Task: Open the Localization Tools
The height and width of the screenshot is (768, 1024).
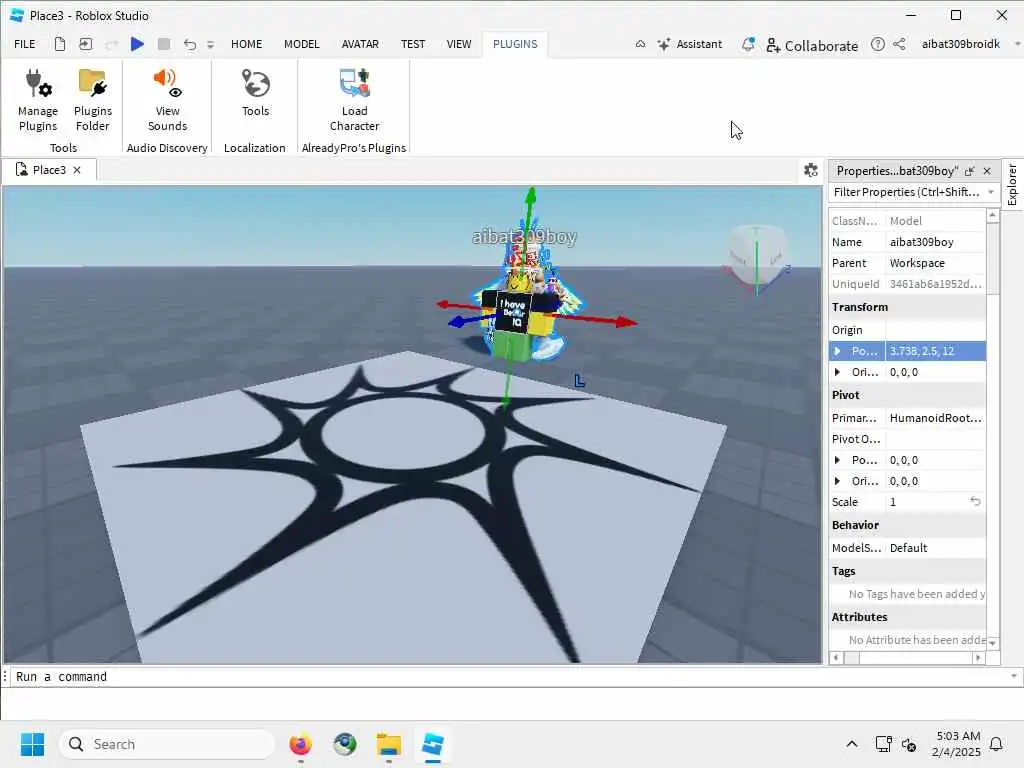Action: click(255, 93)
